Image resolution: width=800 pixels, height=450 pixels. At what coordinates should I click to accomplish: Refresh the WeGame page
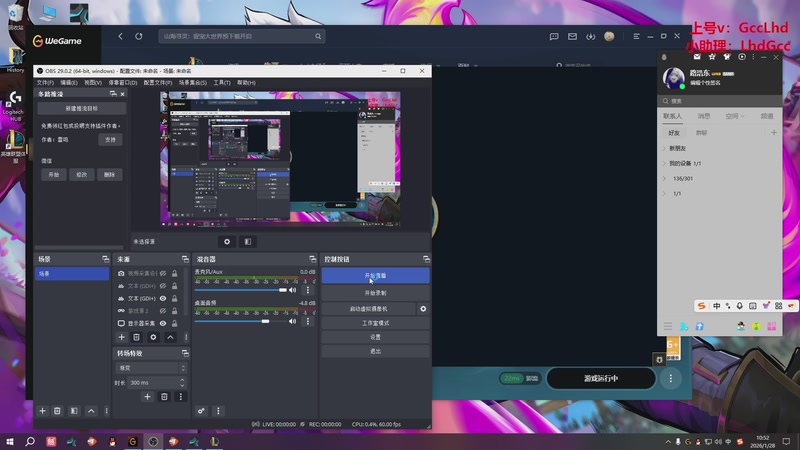click(x=139, y=36)
